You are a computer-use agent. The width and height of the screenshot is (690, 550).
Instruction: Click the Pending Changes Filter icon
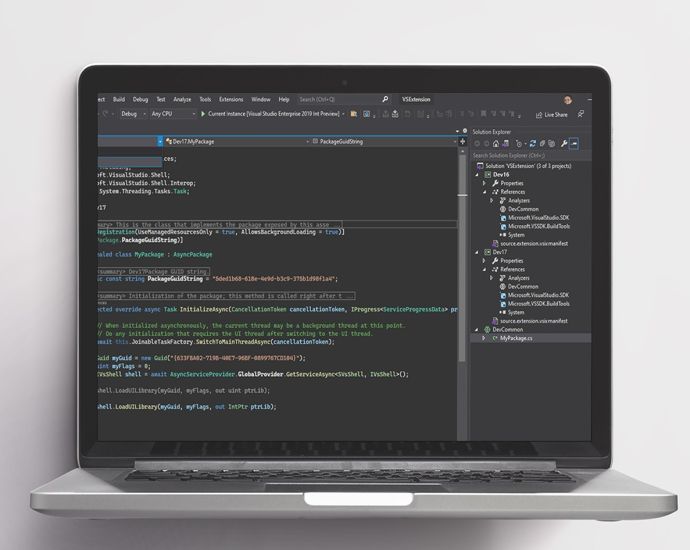[x=519, y=144]
